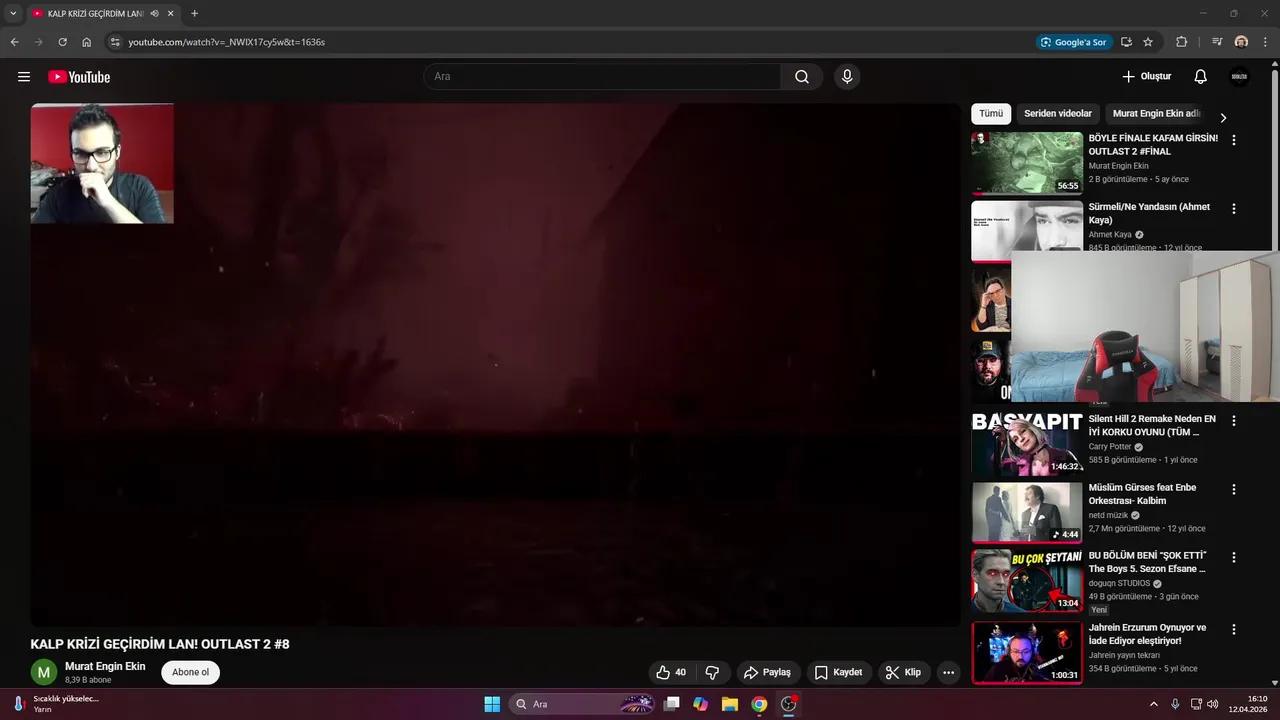1280x720 pixels.
Task: Click the YouTube search magnifier button
Action: pos(802,77)
